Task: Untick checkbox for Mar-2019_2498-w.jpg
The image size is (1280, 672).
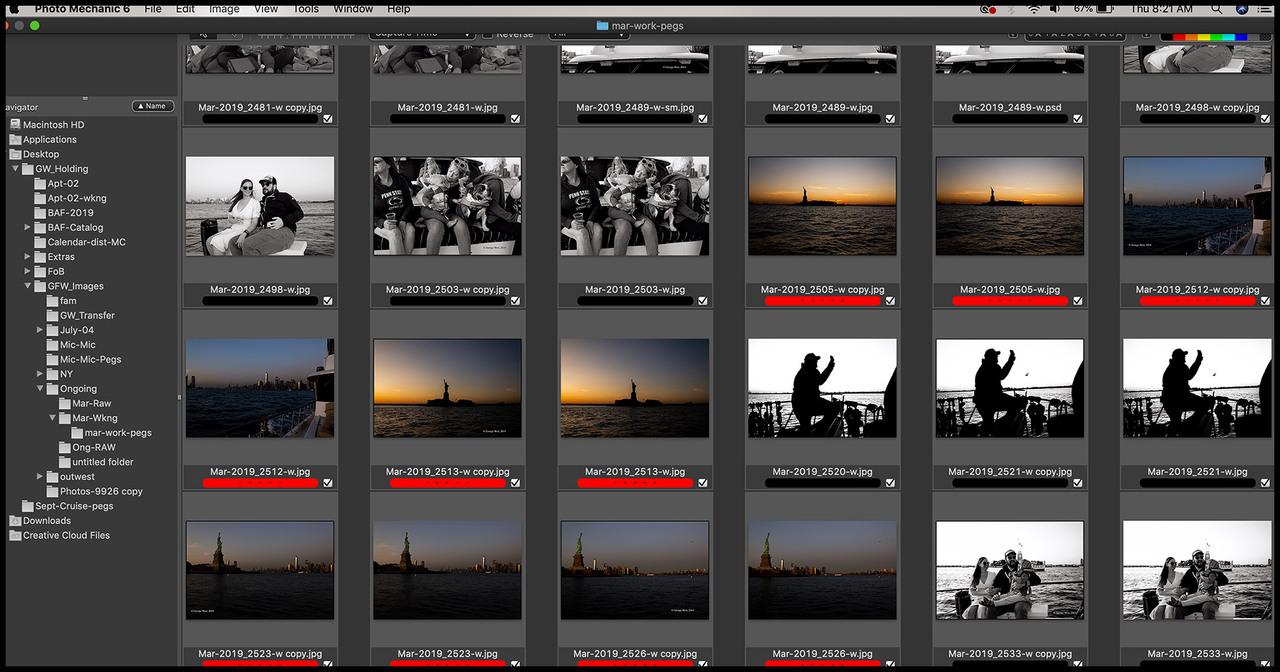Action: (x=328, y=300)
